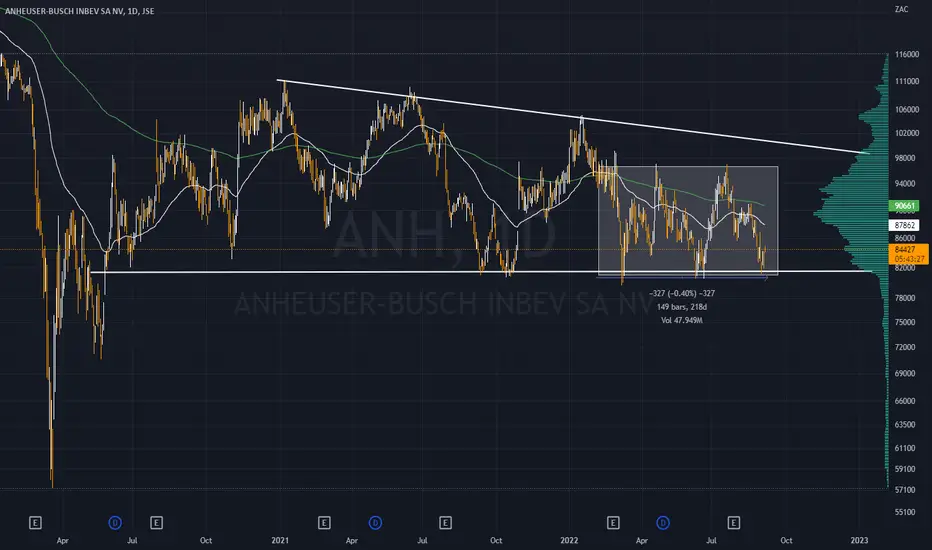This screenshot has height=550, width=932.
Task: Click the measurement text -327 (-0.40%) -327
Action: click(x=682, y=293)
